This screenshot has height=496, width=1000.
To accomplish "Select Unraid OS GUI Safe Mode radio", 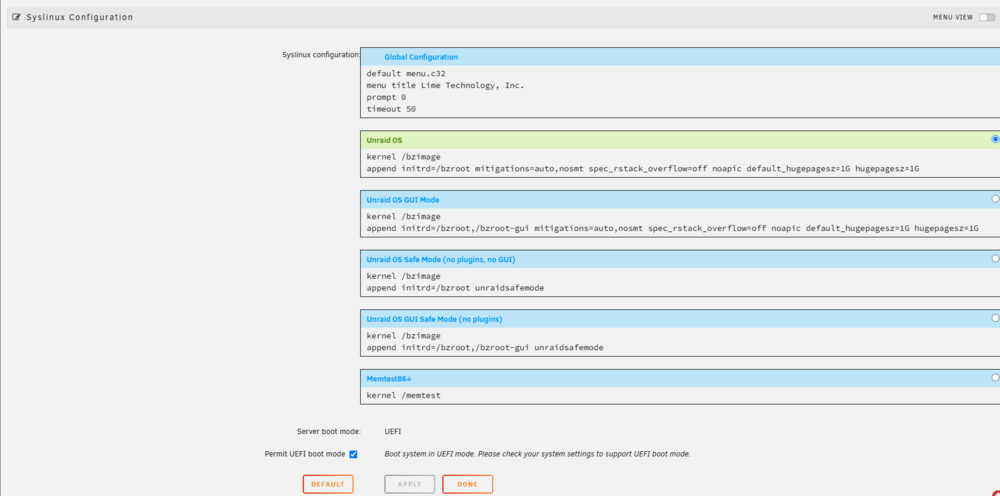I will coord(996,317).
